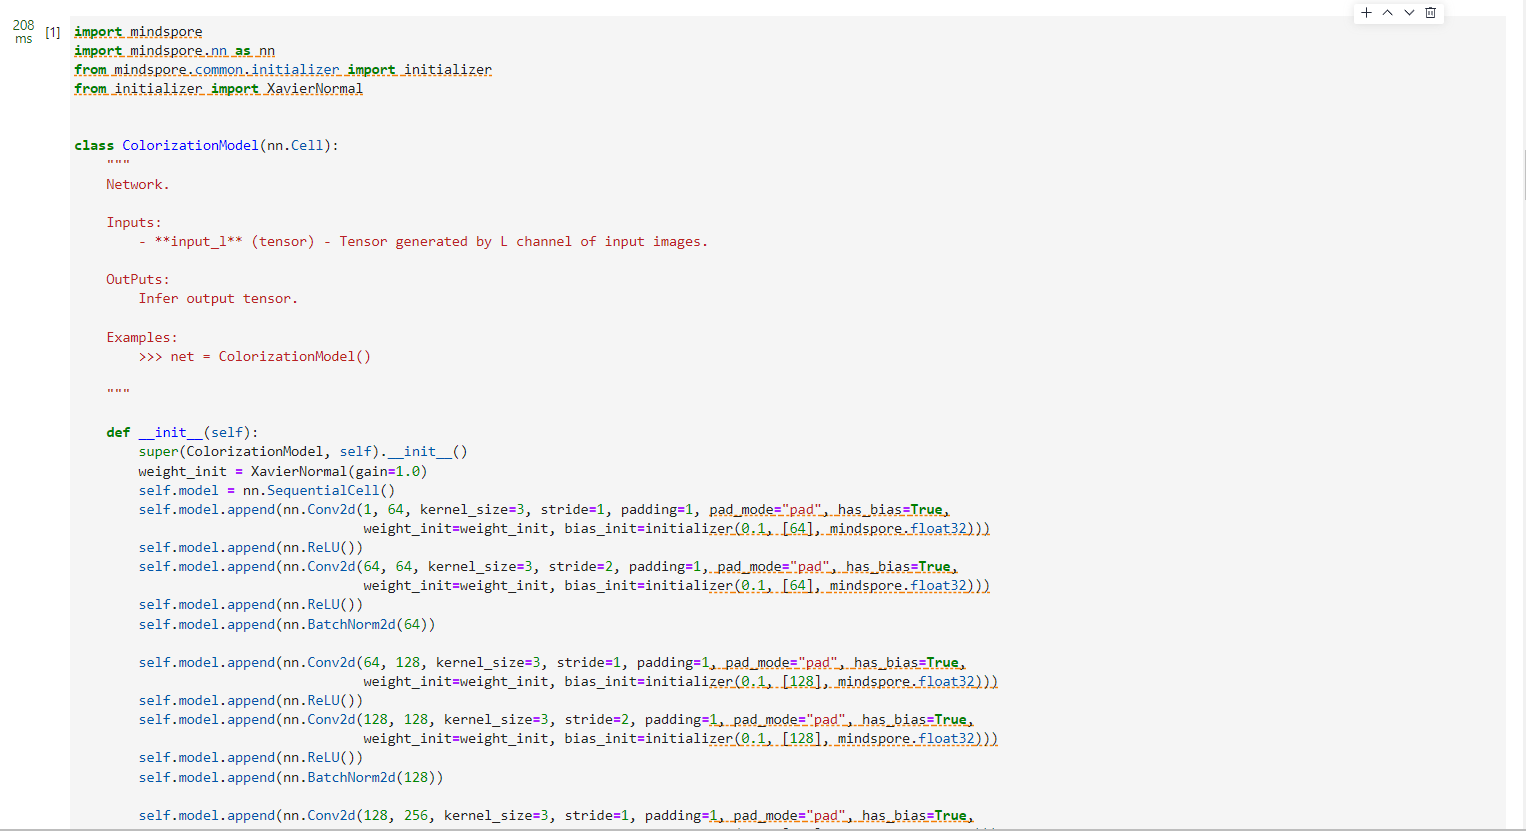Add a new cell with the plus icon

(x=1366, y=13)
